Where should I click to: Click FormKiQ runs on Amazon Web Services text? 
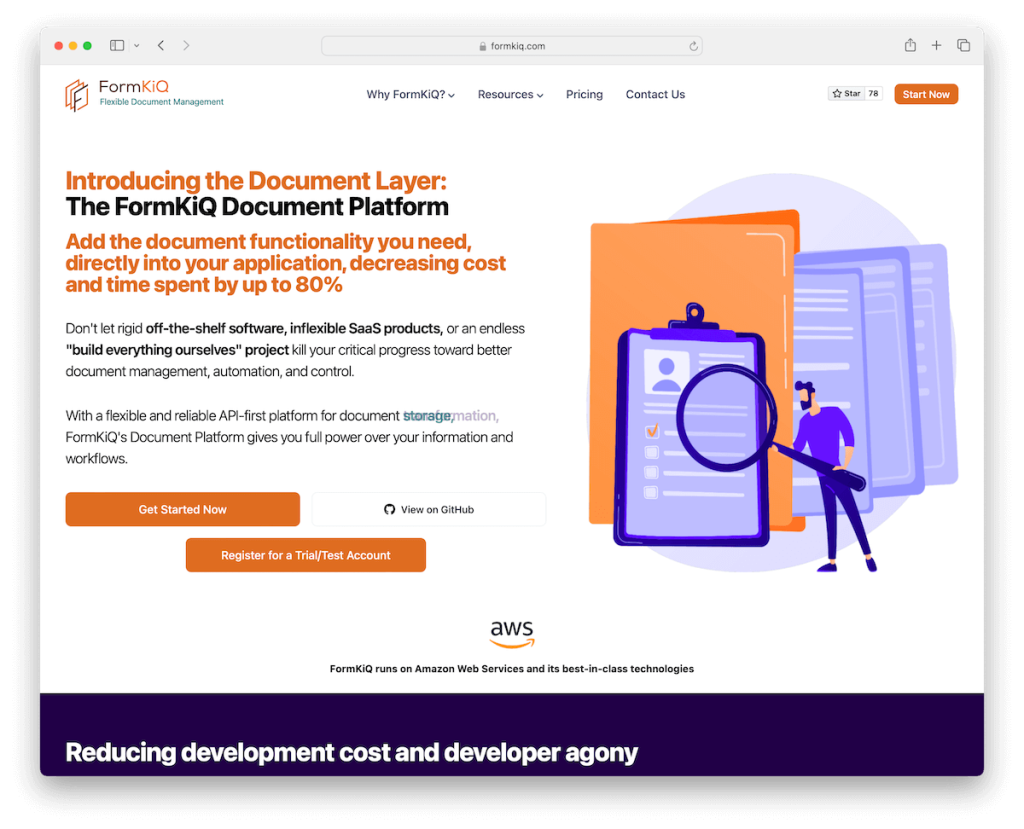click(511, 668)
